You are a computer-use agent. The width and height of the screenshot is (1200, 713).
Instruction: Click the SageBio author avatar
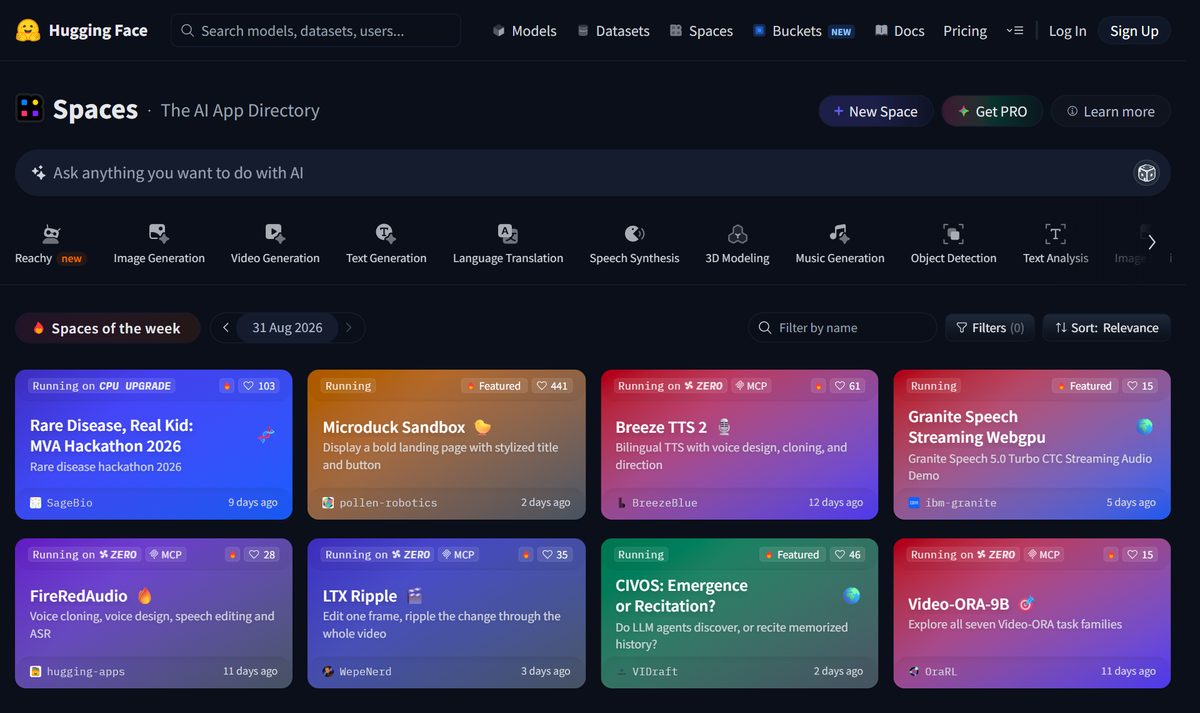pyautogui.click(x=35, y=503)
